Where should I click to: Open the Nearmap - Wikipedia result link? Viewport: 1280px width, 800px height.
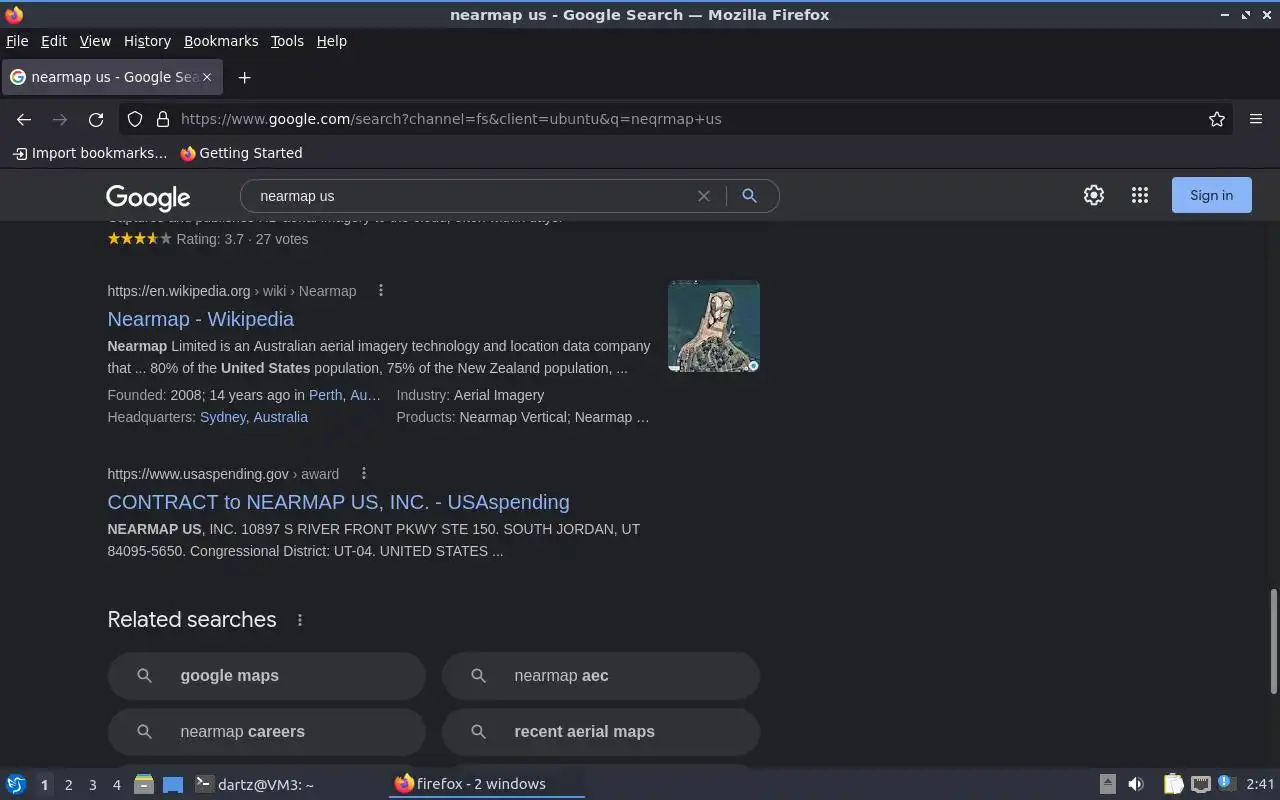coord(200,319)
